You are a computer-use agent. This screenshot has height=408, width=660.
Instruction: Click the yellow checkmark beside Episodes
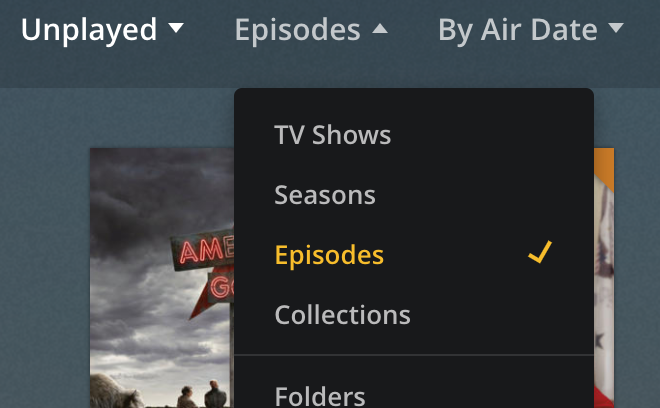[540, 252]
